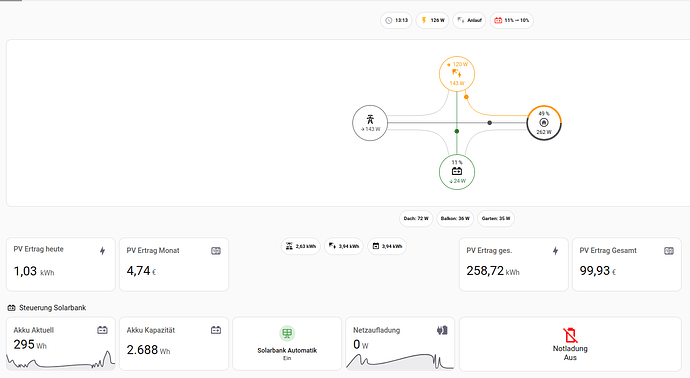Click battery icon in Akku Kapazität card
Viewport: 690px width, 378px height.
(216, 330)
